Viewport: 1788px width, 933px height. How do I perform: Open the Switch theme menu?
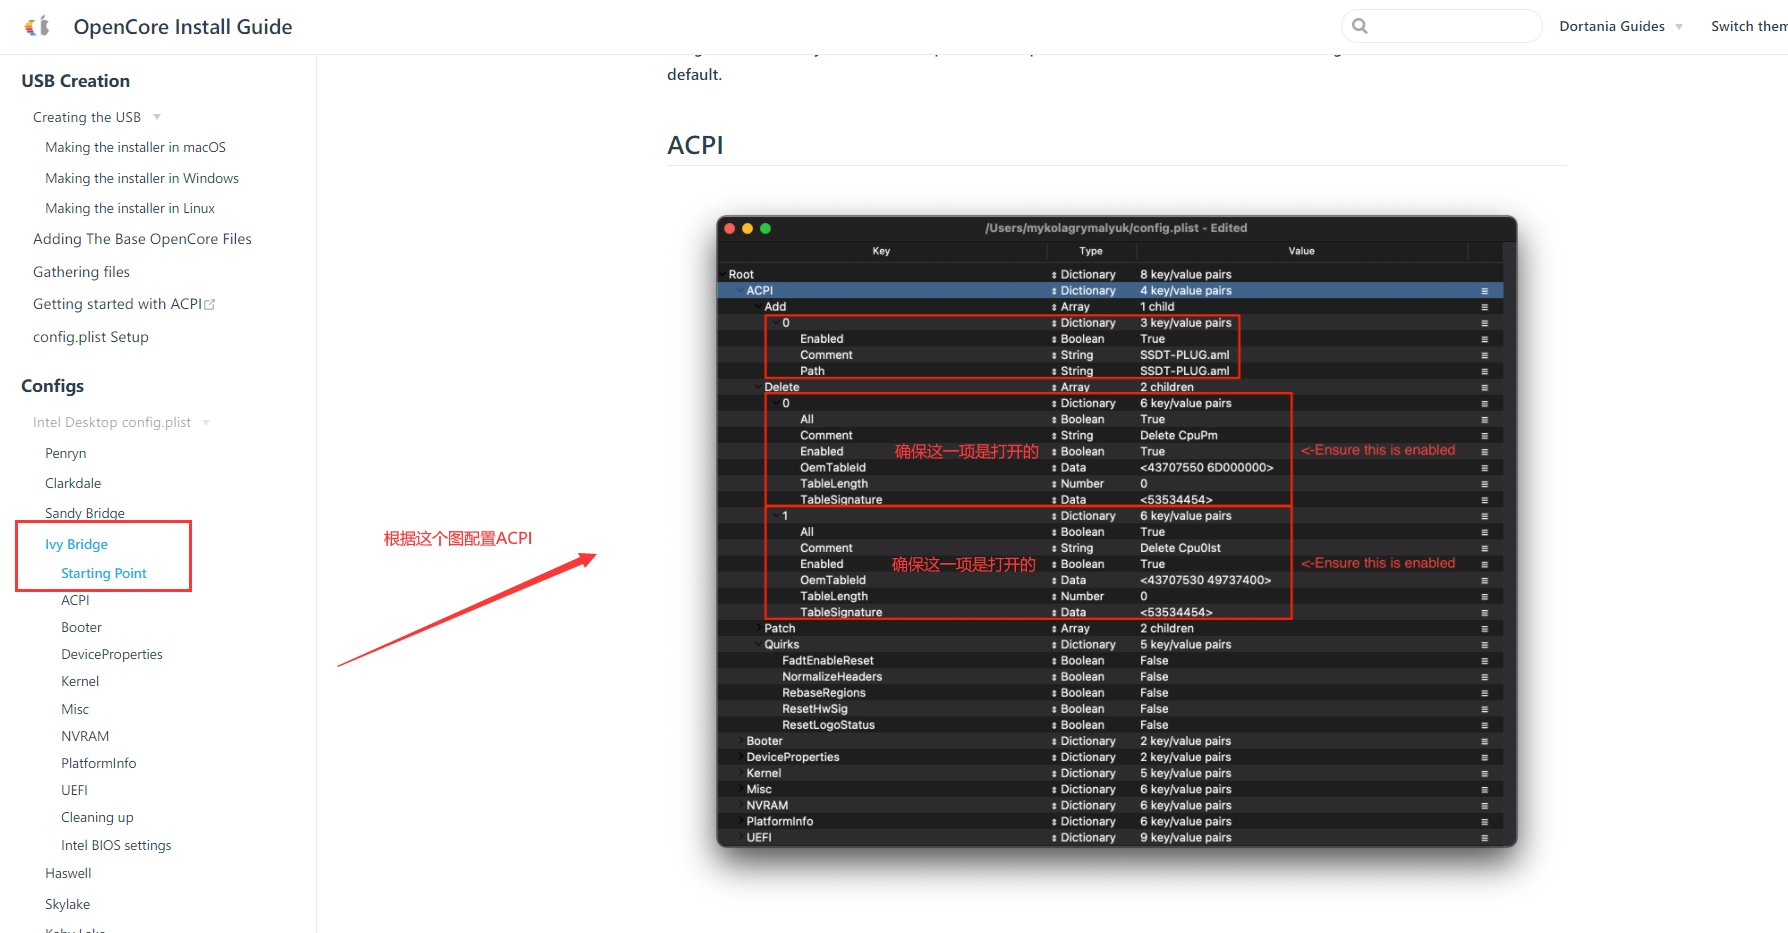pyautogui.click(x=1749, y=26)
